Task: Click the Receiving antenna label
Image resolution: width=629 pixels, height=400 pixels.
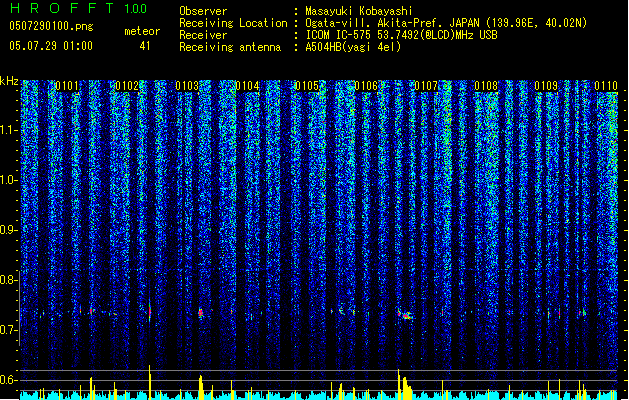Action: click(230, 47)
